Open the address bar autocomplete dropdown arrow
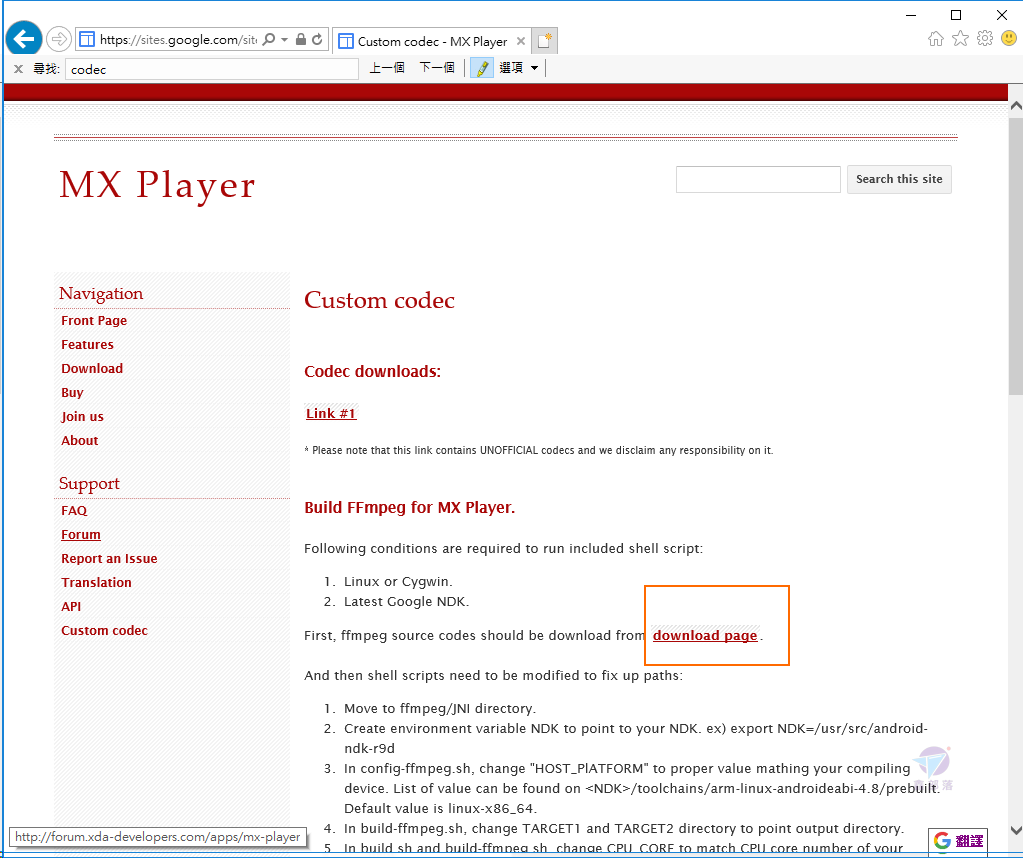This screenshot has width=1023, height=858. click(284, 40)
